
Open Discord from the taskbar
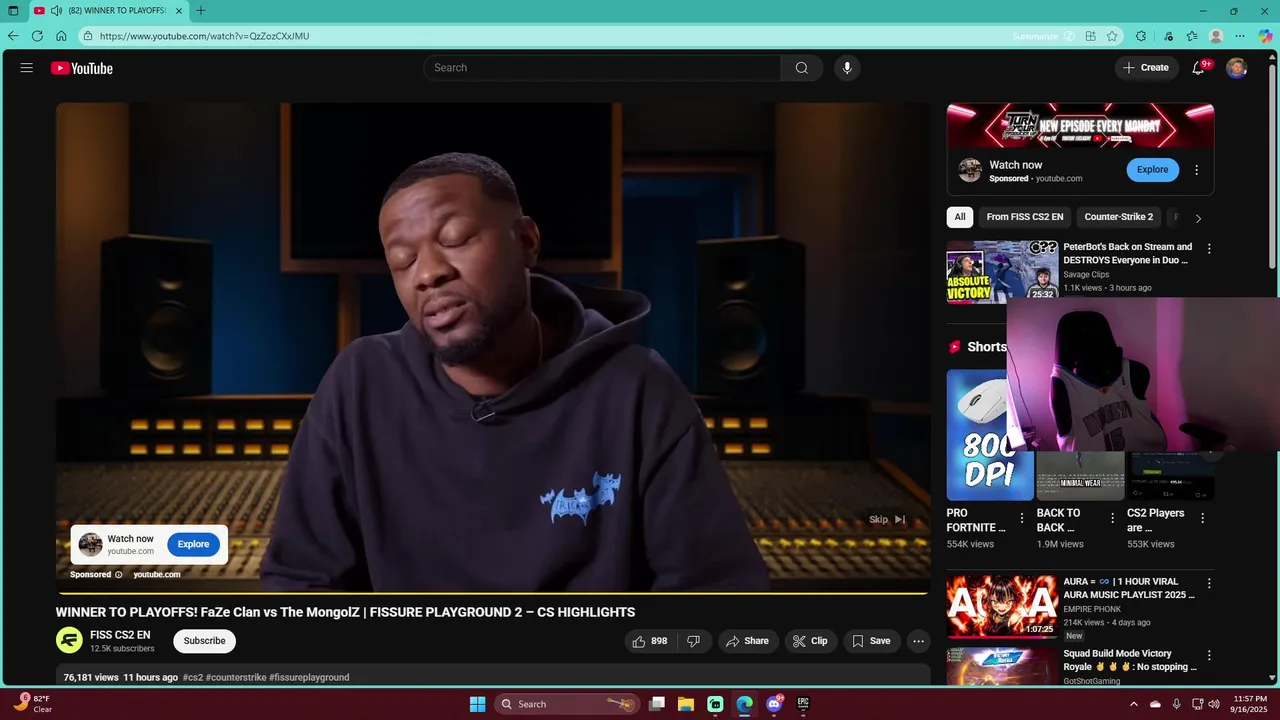(774, 704)
